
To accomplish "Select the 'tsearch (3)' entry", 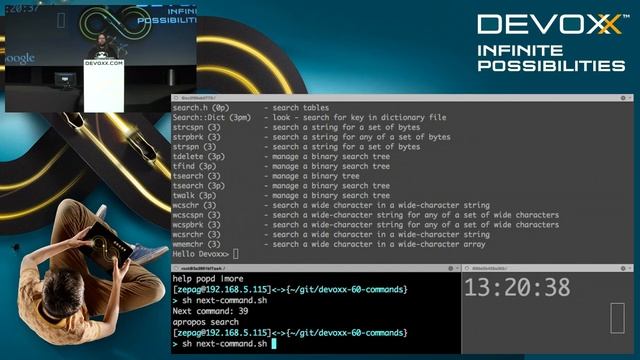I will (x=196, y=176).
